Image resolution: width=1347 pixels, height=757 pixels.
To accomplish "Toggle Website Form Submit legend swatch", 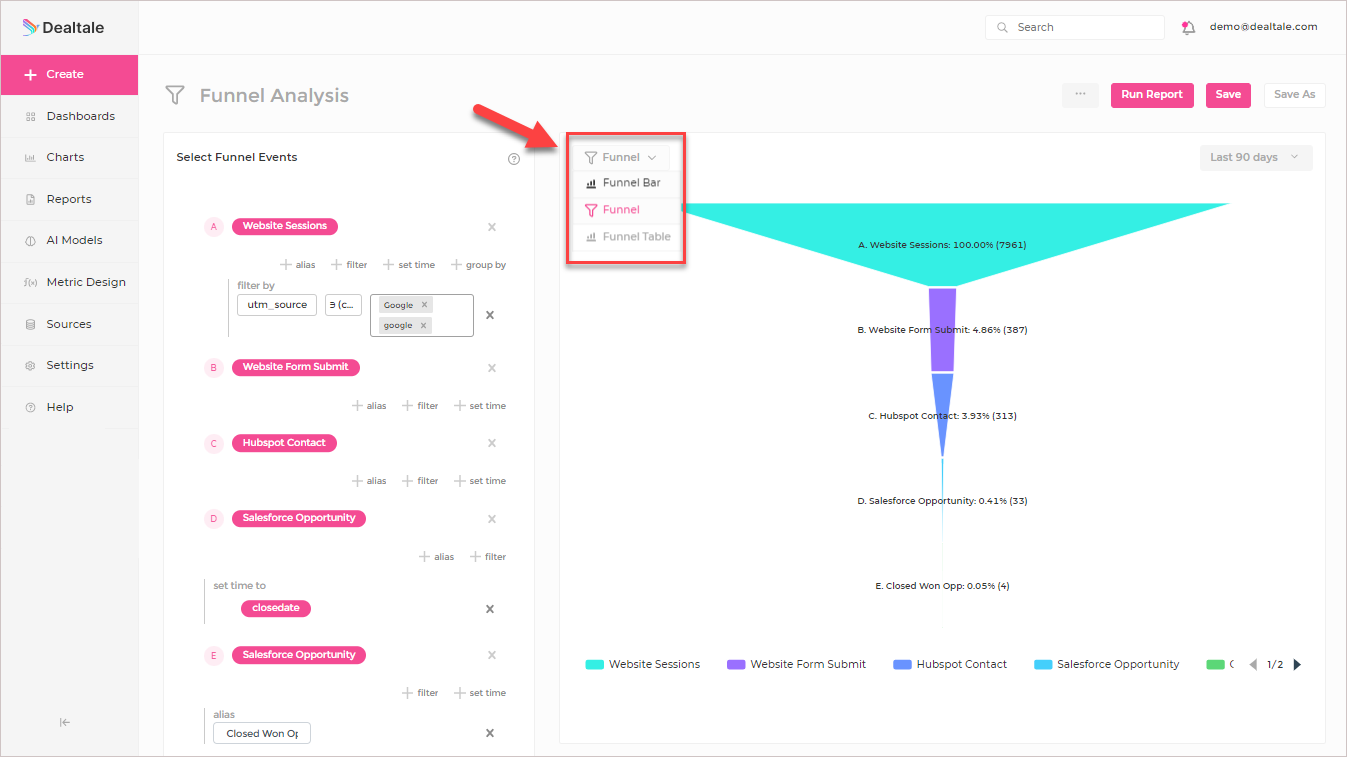I will pyautogui.click(x=736, y=664).
